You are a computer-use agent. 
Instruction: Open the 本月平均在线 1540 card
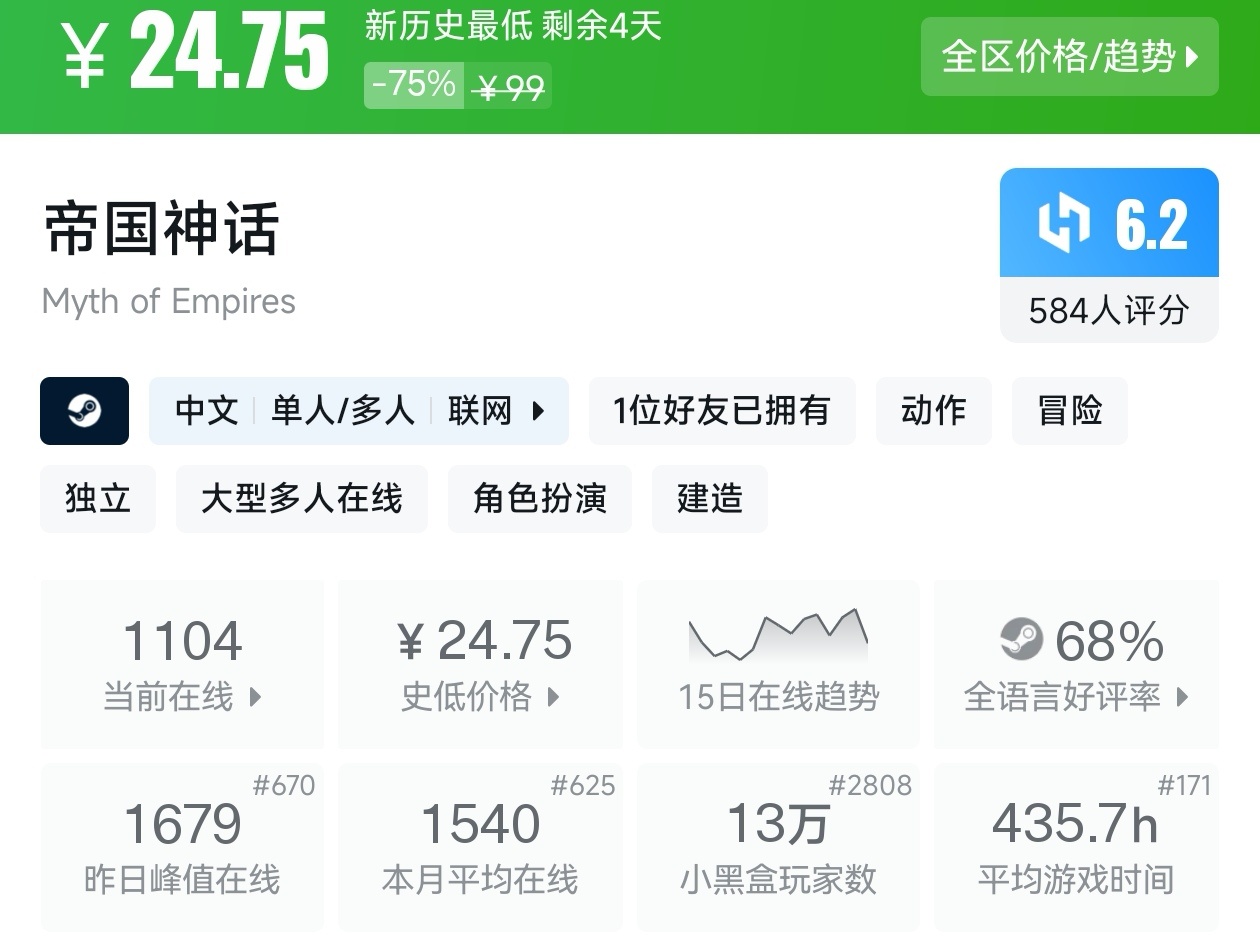(x=480, y=848)
